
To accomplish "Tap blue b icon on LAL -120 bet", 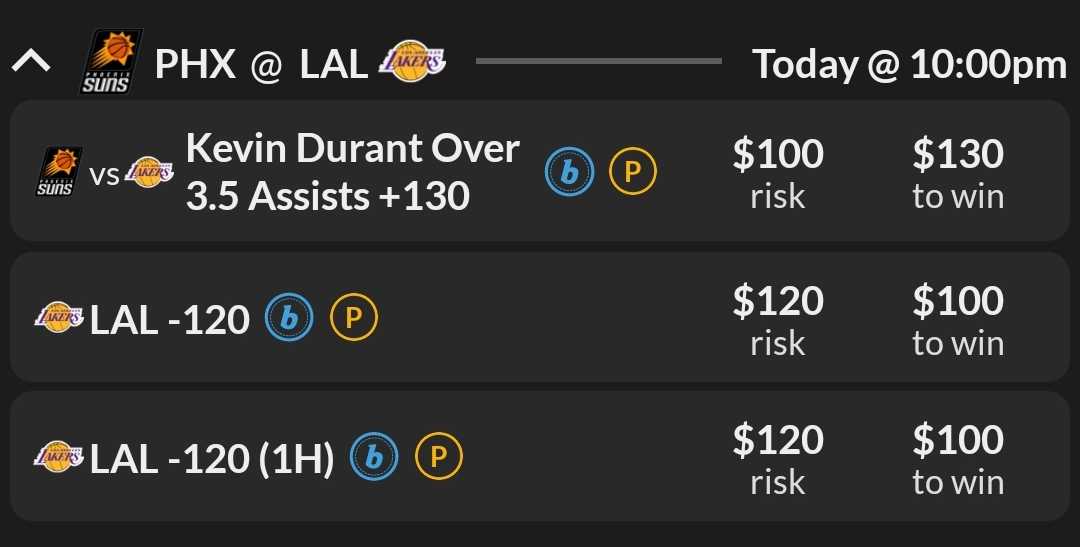I will [289, 318].
